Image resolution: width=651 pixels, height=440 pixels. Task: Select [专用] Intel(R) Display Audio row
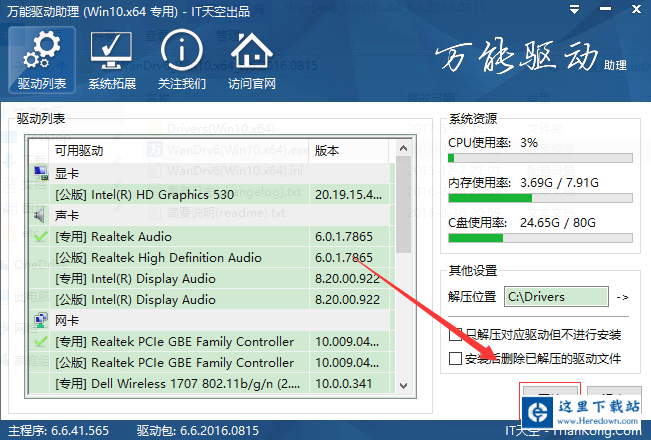click(x=210, y=279)
